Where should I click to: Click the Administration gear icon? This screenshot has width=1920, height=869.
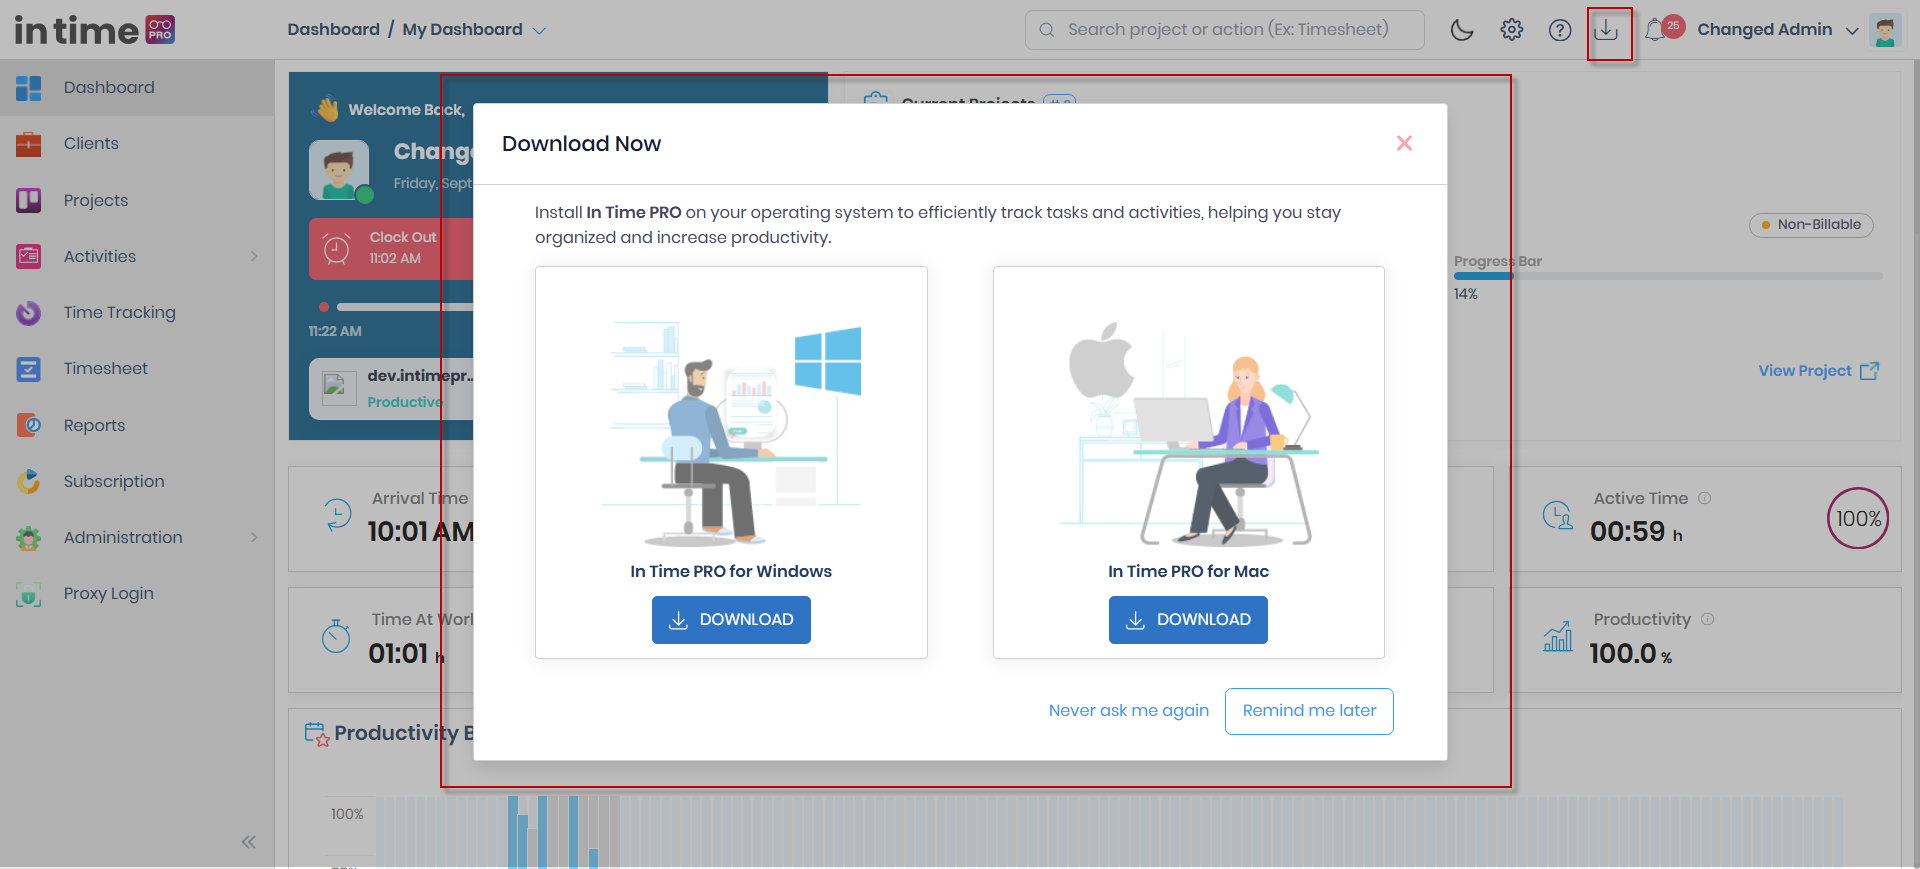(x=29, y=538)
